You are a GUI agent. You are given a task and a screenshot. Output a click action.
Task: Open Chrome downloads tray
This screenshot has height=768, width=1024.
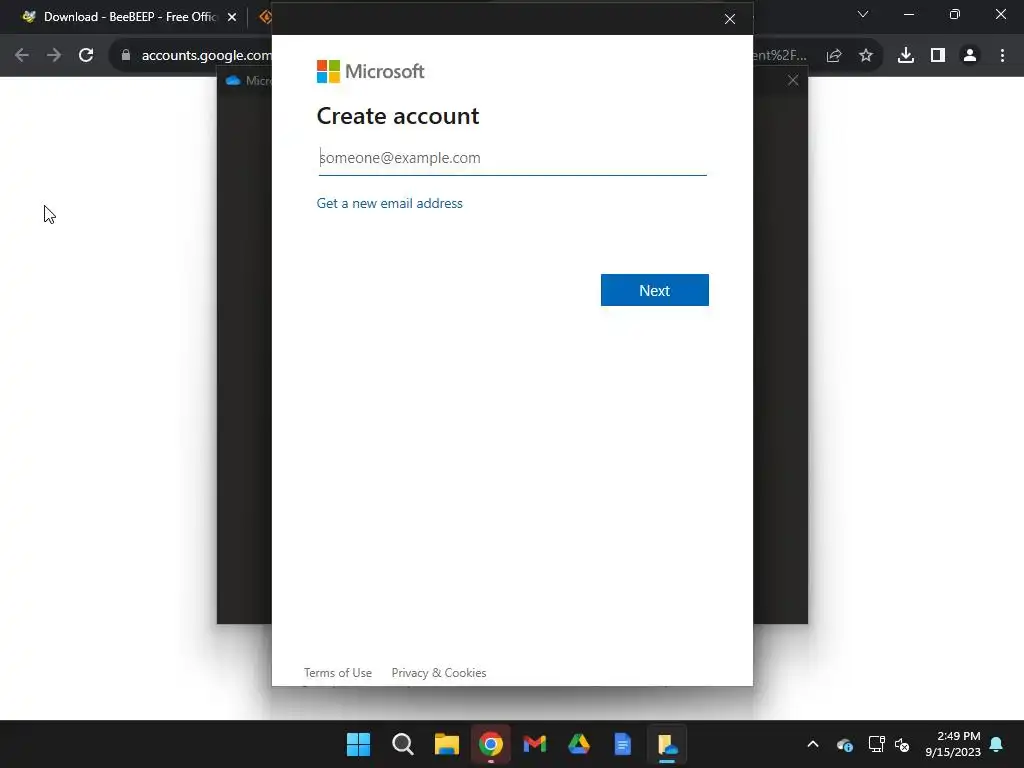click(906, 56)
